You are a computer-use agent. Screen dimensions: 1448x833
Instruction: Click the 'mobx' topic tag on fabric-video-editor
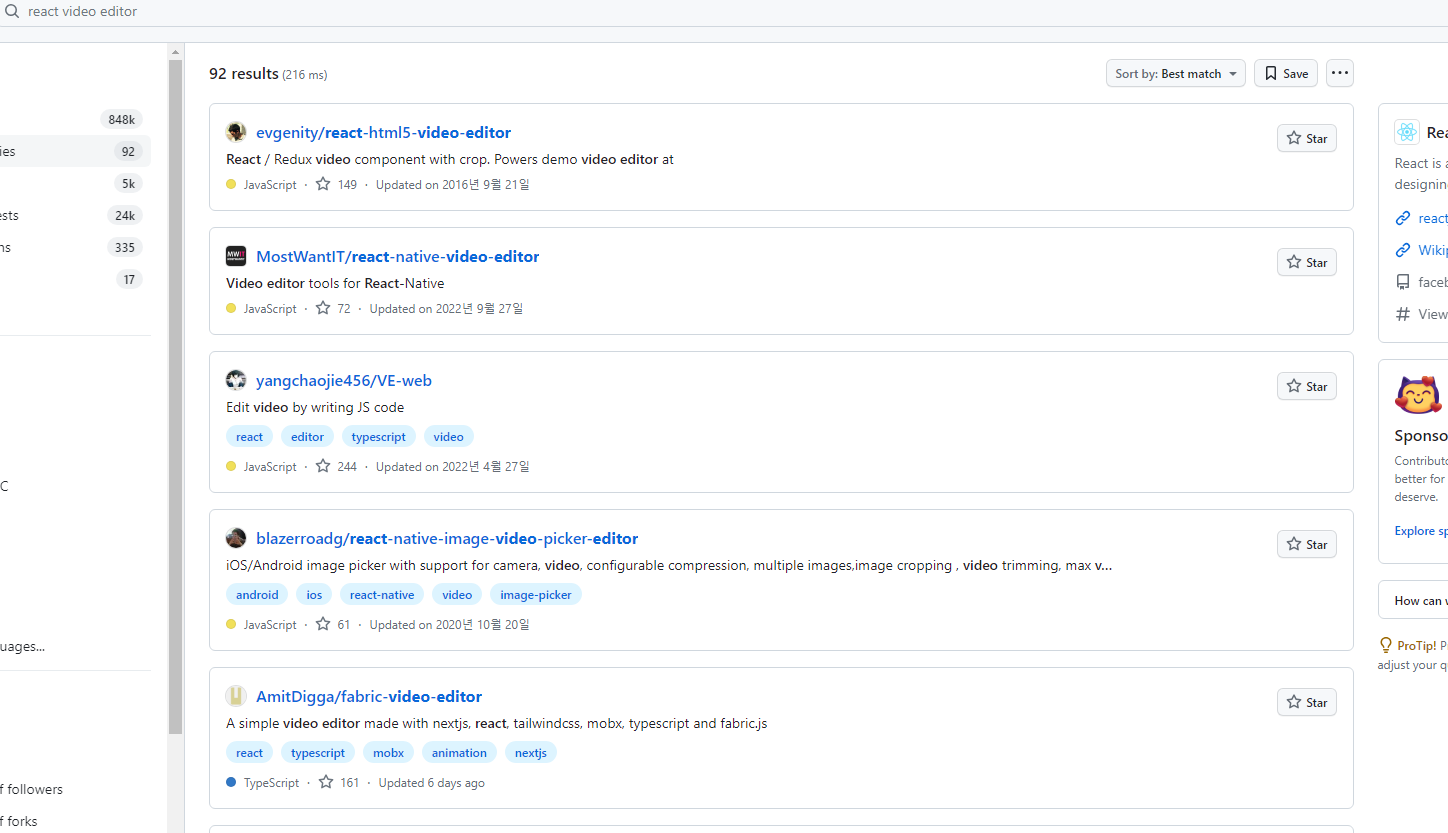click(x=388, y=753)
